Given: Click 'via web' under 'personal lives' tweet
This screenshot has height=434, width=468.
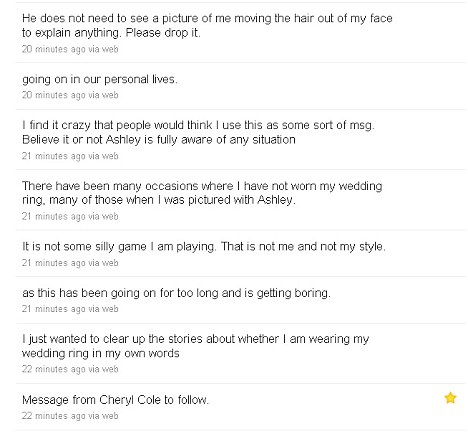Looking at the screenshot, I should click(103, 95).
